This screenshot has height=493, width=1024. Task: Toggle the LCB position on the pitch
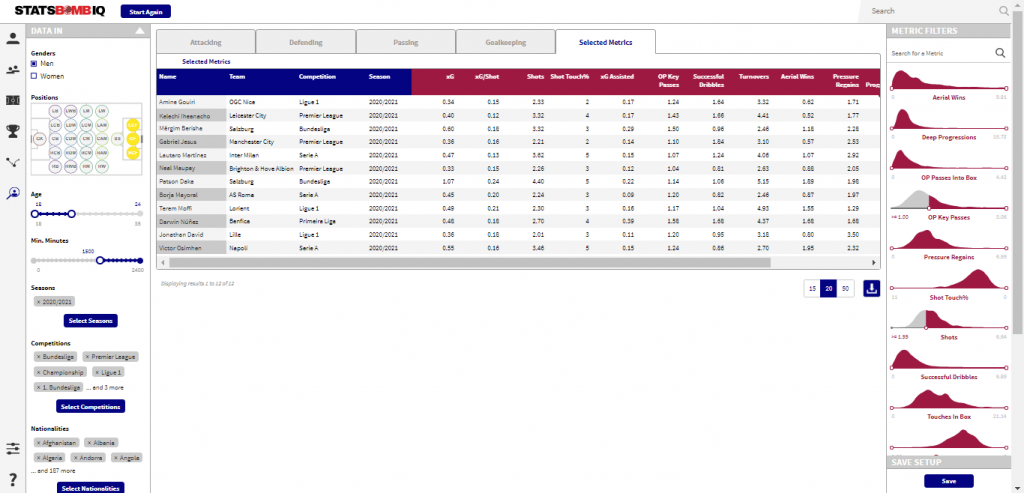(56, 125)
